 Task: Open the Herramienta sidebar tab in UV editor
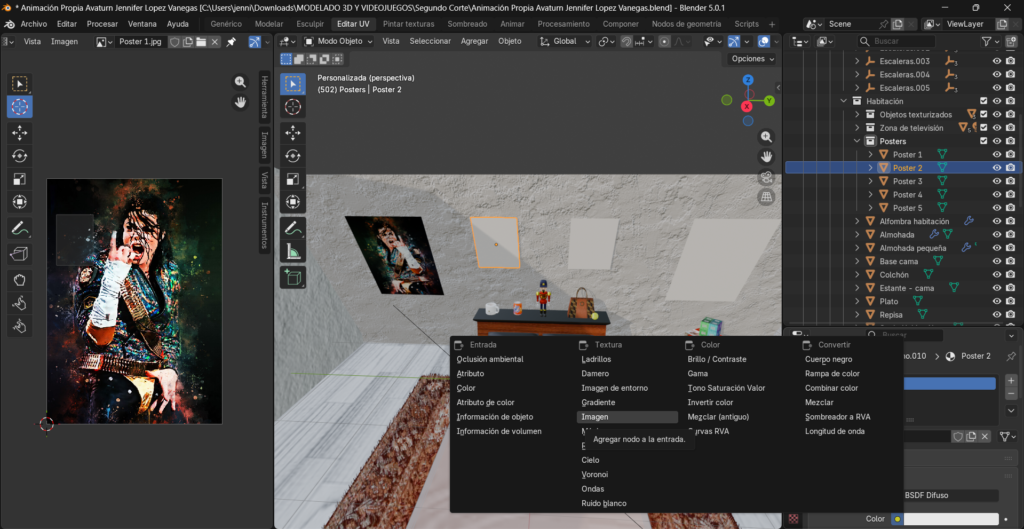pos(264,97)
